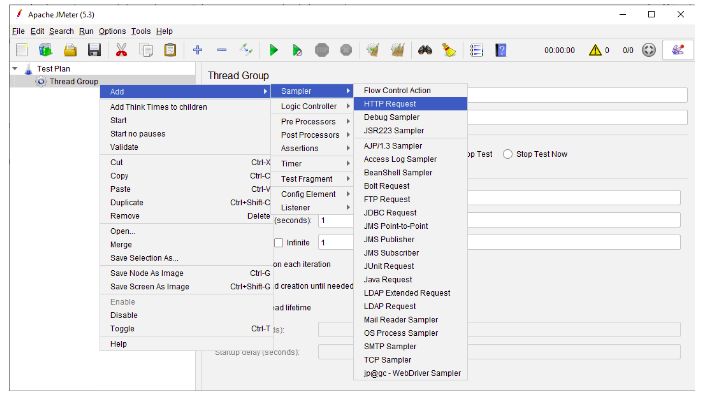Select Duplicate in context menu
The width and height of the screenshot is (701, 398).
186,203
